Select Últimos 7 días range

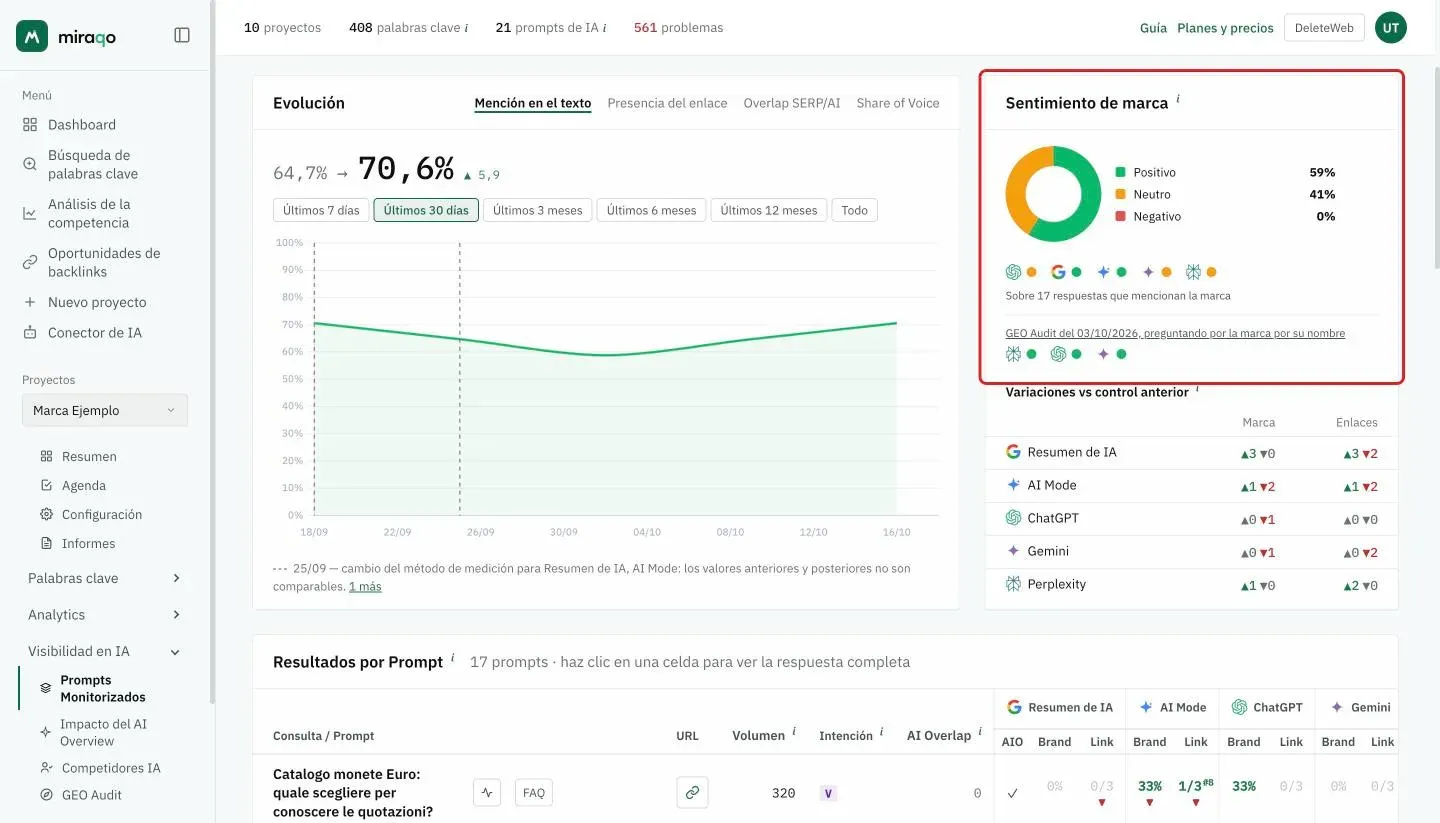coord(321,210)
